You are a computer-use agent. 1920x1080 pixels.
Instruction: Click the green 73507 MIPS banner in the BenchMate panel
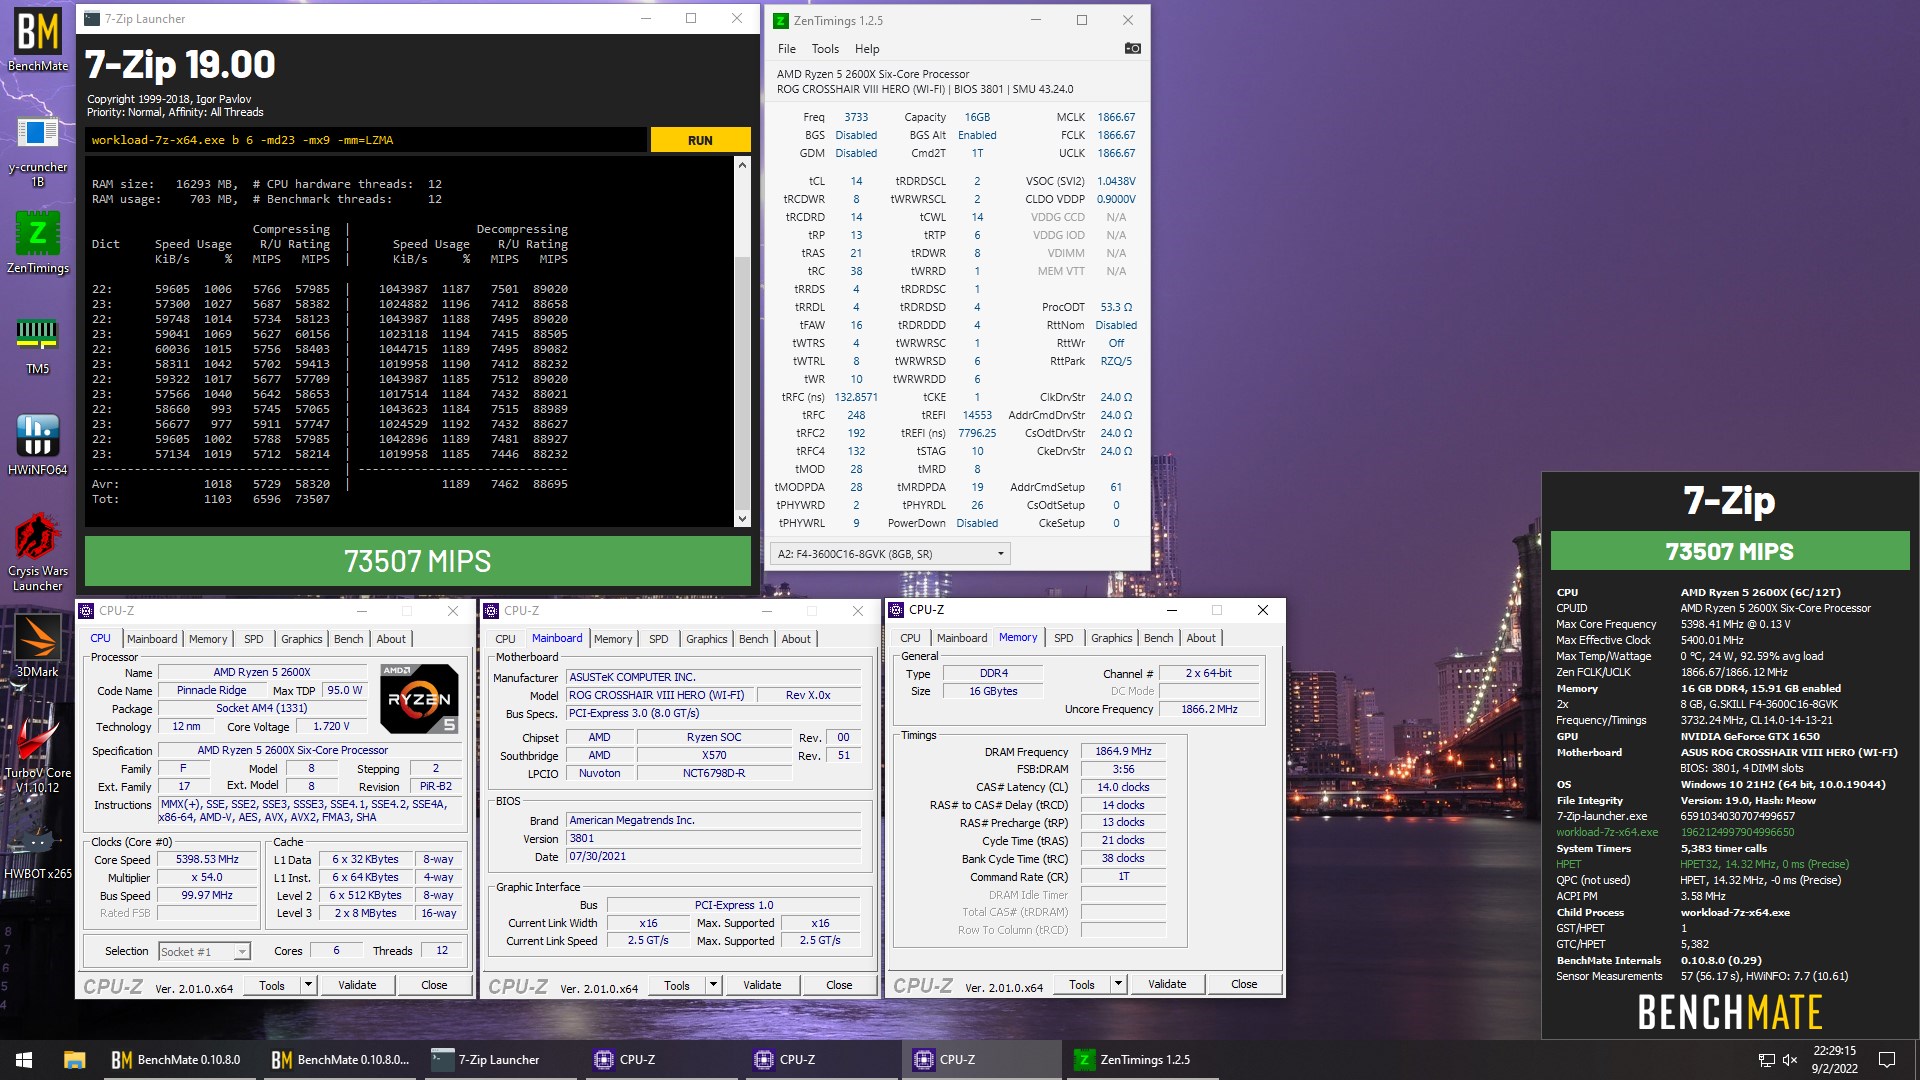(1730, 551)
